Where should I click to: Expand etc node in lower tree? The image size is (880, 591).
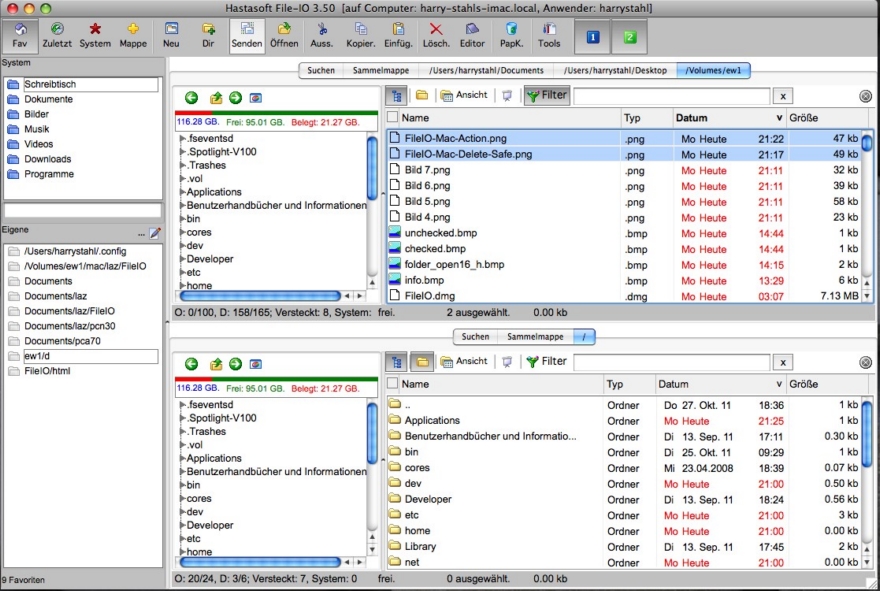point(182,539)
